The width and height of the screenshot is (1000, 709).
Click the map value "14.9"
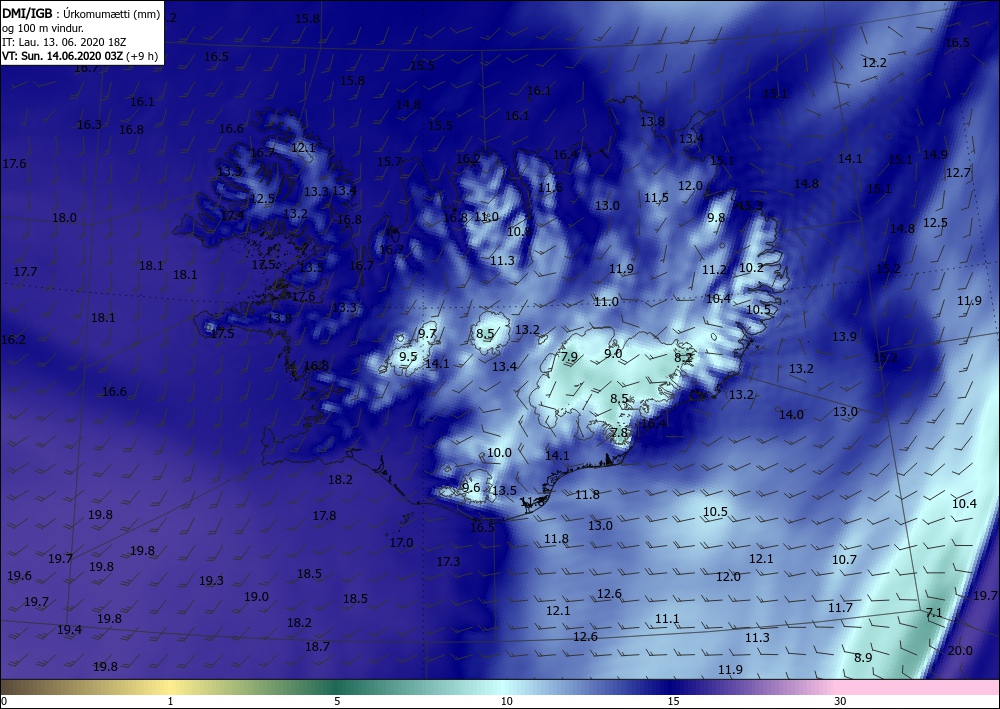[x=935, y=154]
